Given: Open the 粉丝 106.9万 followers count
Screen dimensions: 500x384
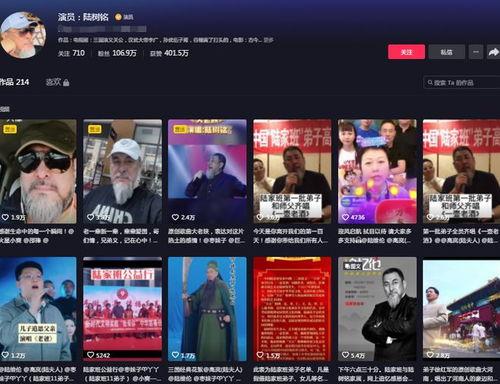Looking at the screenshot, I should [x=117, y=53].
